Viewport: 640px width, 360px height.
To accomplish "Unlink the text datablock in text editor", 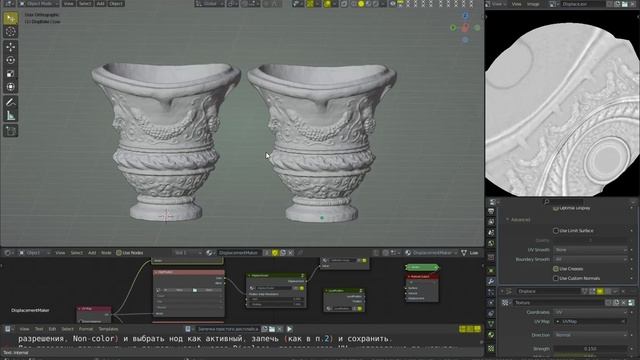I will coord(280,329).
